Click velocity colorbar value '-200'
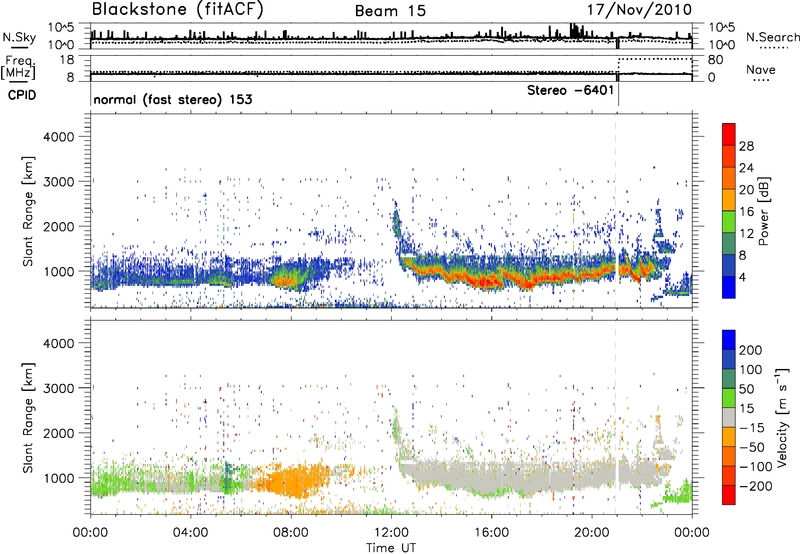The height and width of the screenshot is (554, 800). coord(756,486)
